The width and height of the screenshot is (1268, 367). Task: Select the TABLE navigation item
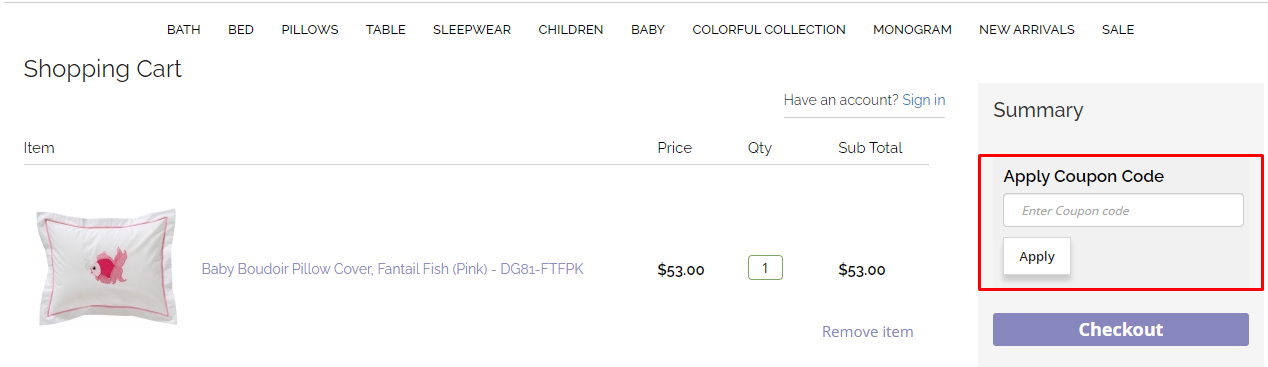(386, 30)
